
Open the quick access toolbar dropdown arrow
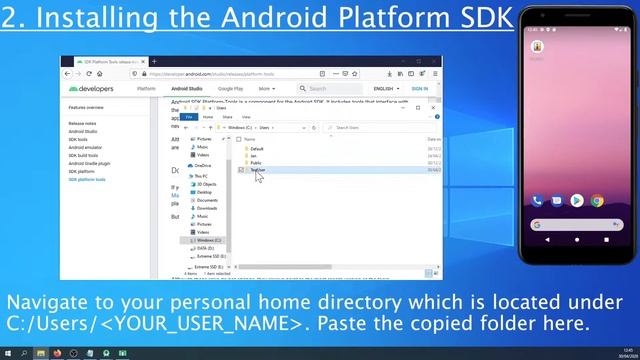(210, 108)
